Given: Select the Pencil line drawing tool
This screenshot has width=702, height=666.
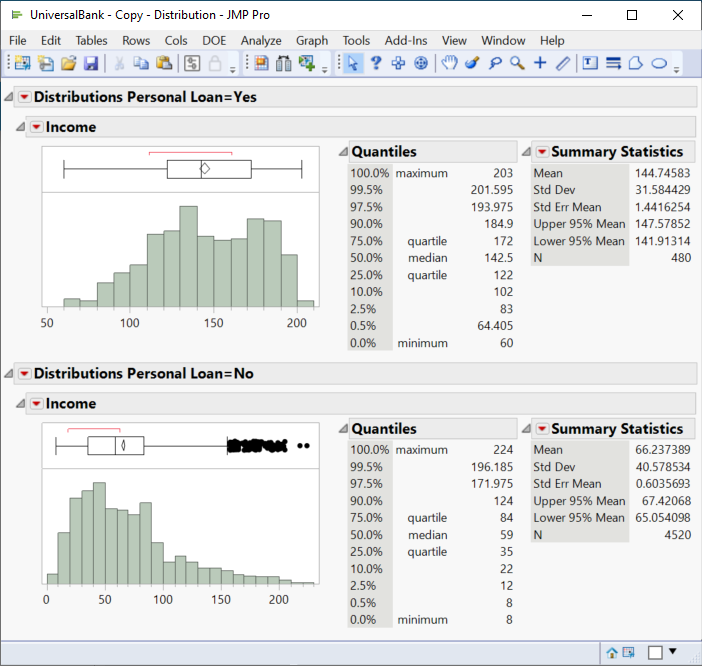Looking at the screenshot, I should click(563, 63).
